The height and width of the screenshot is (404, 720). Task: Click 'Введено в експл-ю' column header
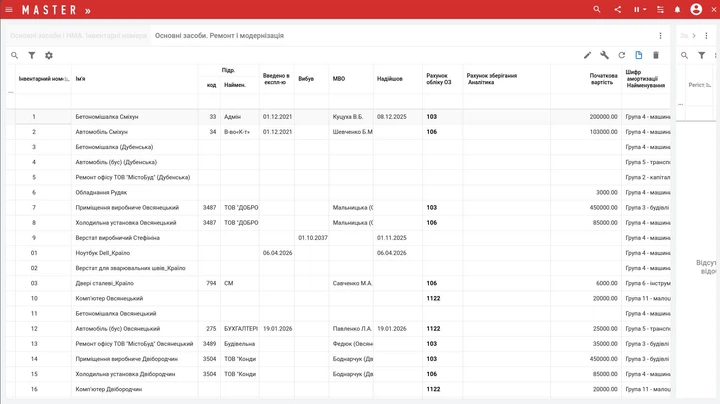pos(276,79)
